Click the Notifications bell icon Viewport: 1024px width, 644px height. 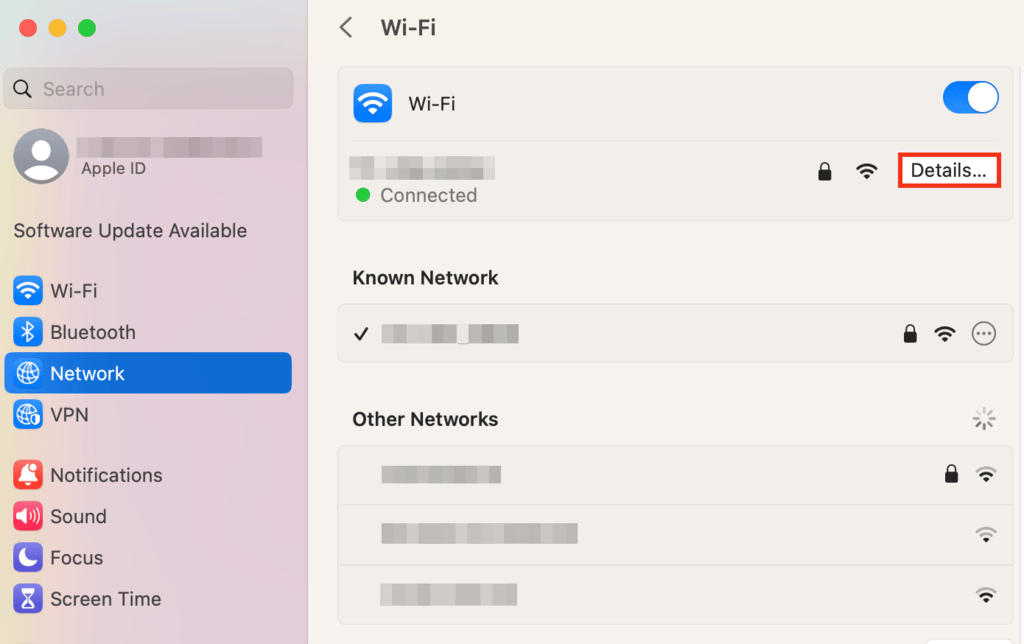pyautogui.click(x=28, y=475)
